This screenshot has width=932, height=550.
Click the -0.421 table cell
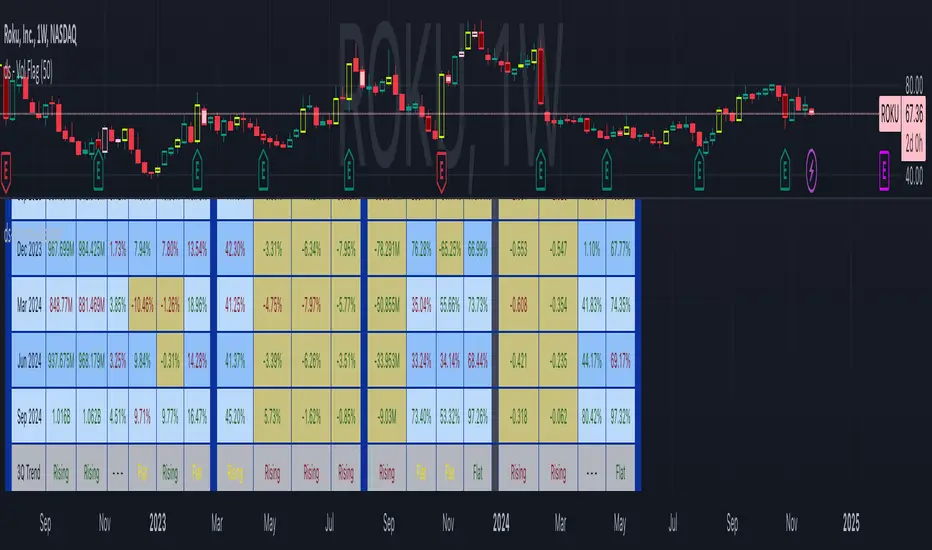[518, 360]
